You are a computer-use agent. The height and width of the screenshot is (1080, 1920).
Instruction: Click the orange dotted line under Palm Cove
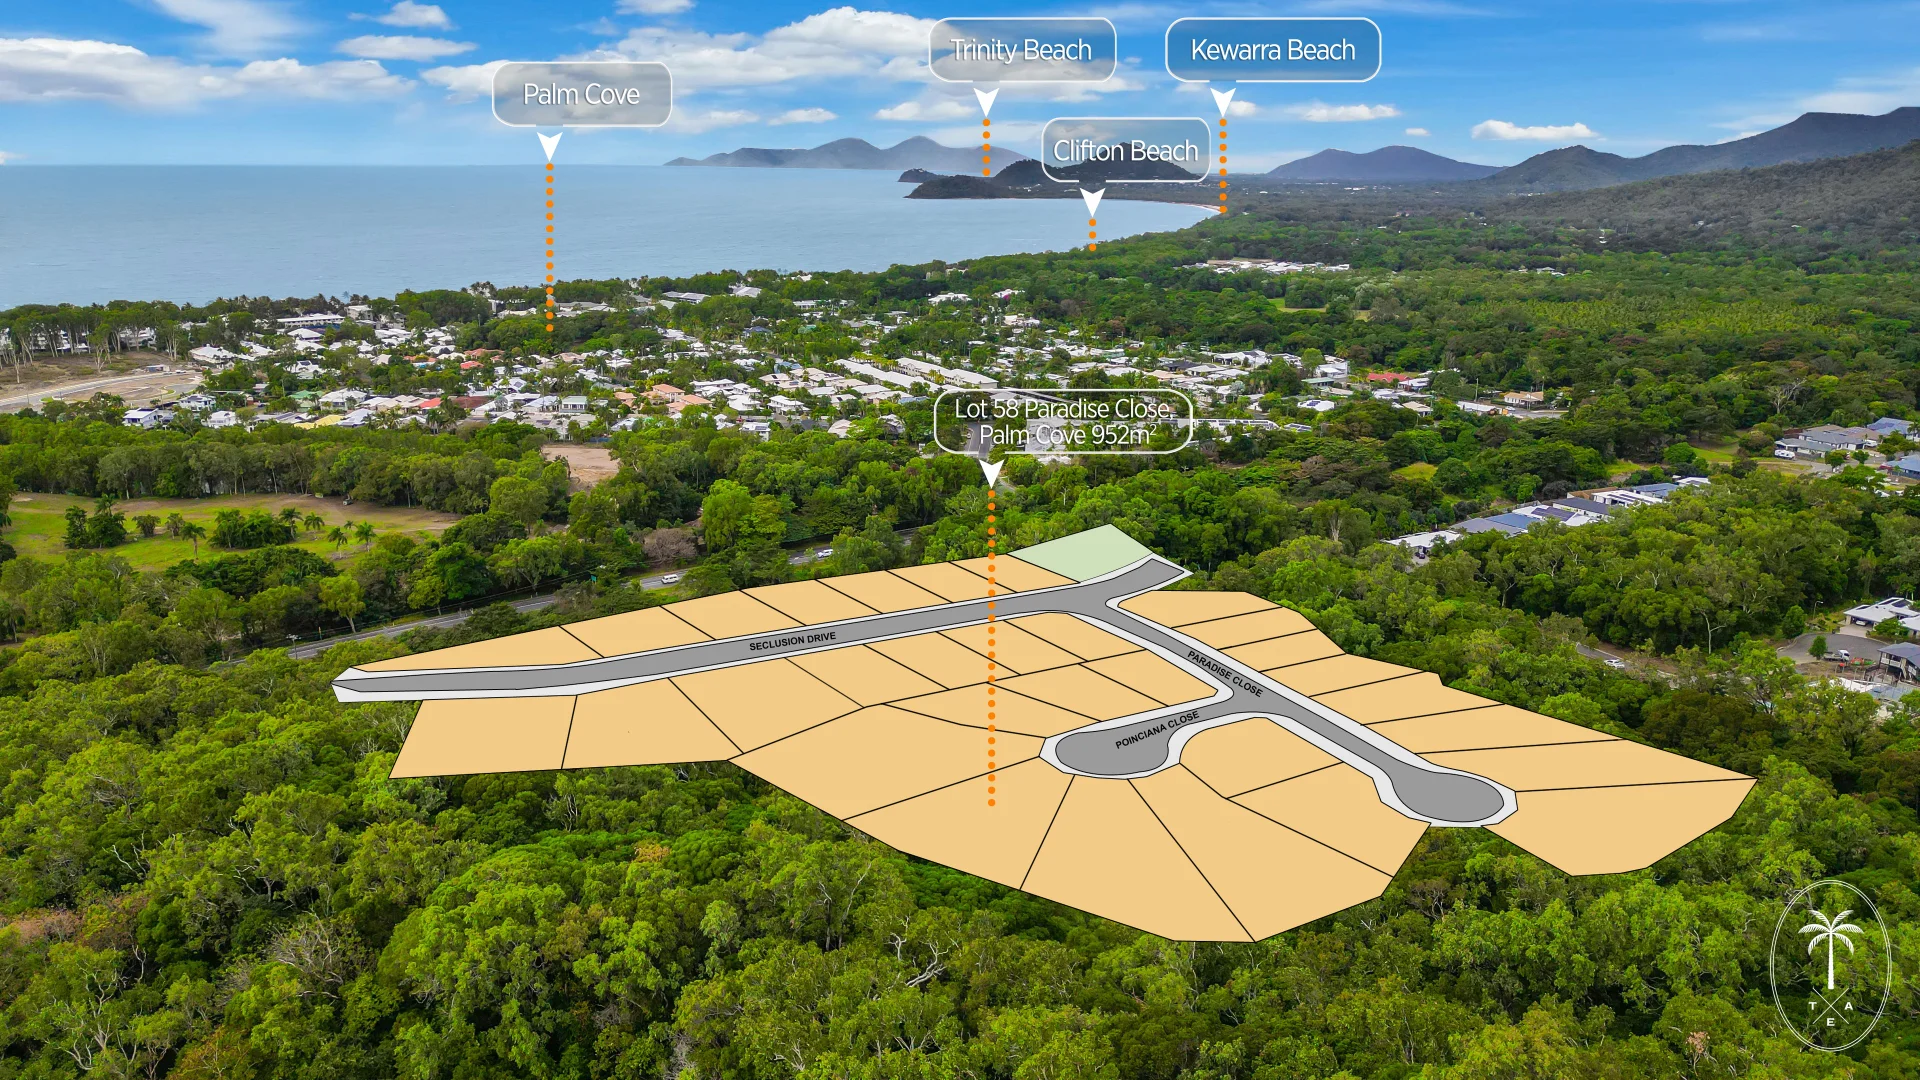(x=550, y=240)
